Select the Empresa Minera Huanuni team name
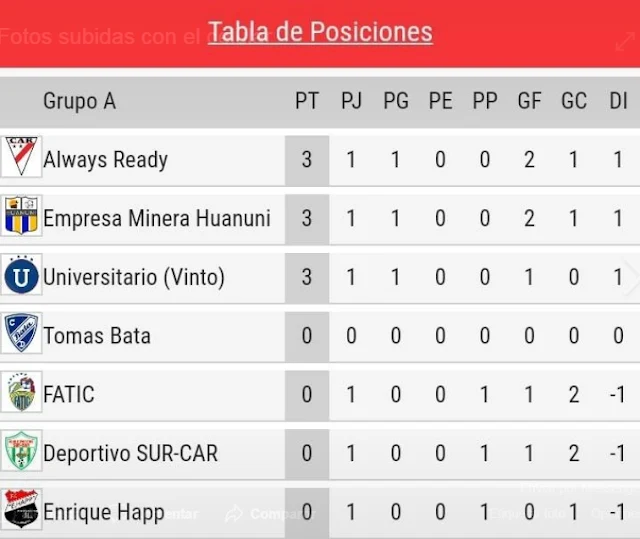 [157, 218]
